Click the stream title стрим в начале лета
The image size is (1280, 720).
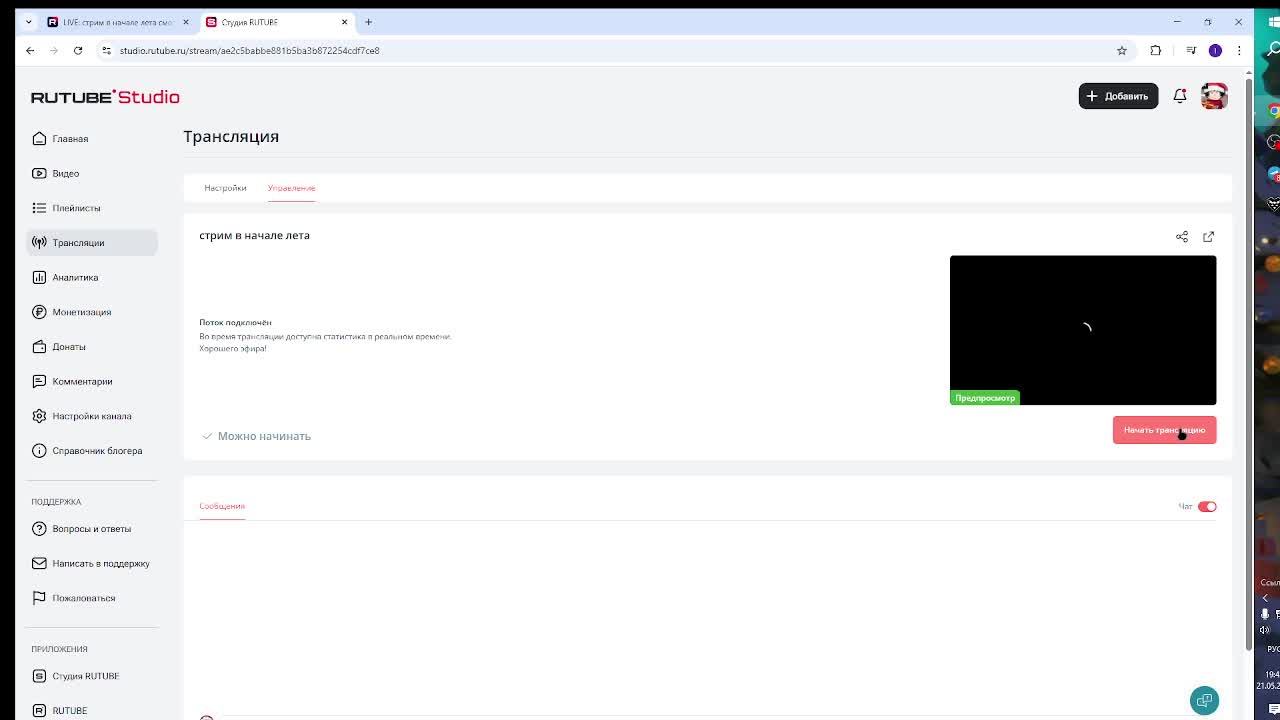[254, 235]
